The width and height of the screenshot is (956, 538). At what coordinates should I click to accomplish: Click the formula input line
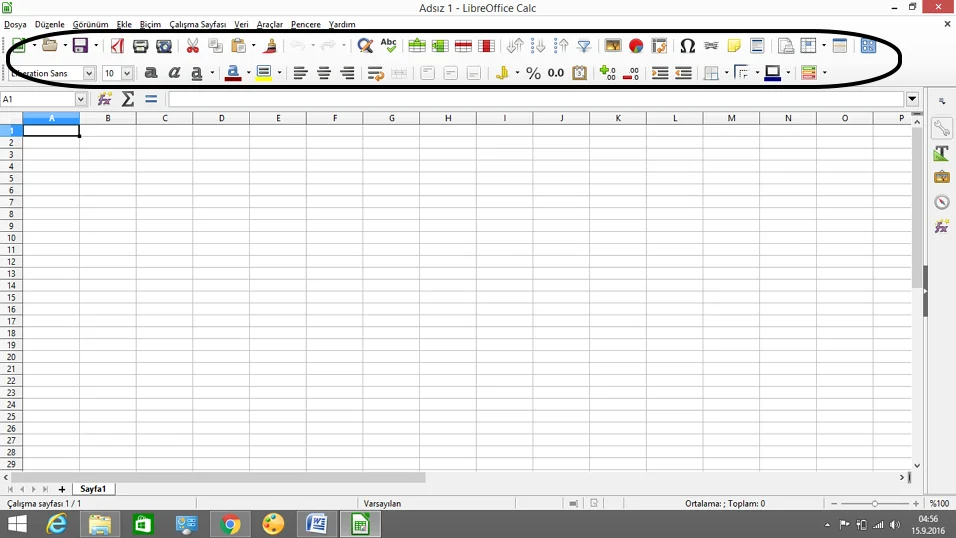click(536, 99)
